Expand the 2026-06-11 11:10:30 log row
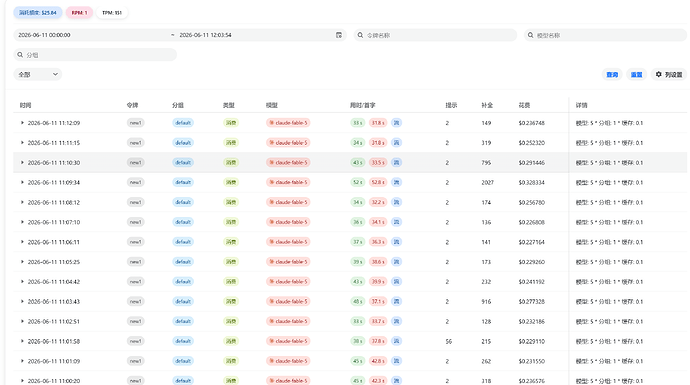The width and height of the screenshot is (690, 385). point(22,162)
